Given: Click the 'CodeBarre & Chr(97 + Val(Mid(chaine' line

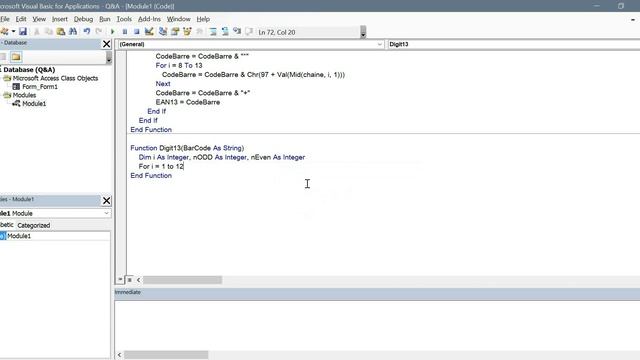Looking at the screenshot, I should click(253, 75).
